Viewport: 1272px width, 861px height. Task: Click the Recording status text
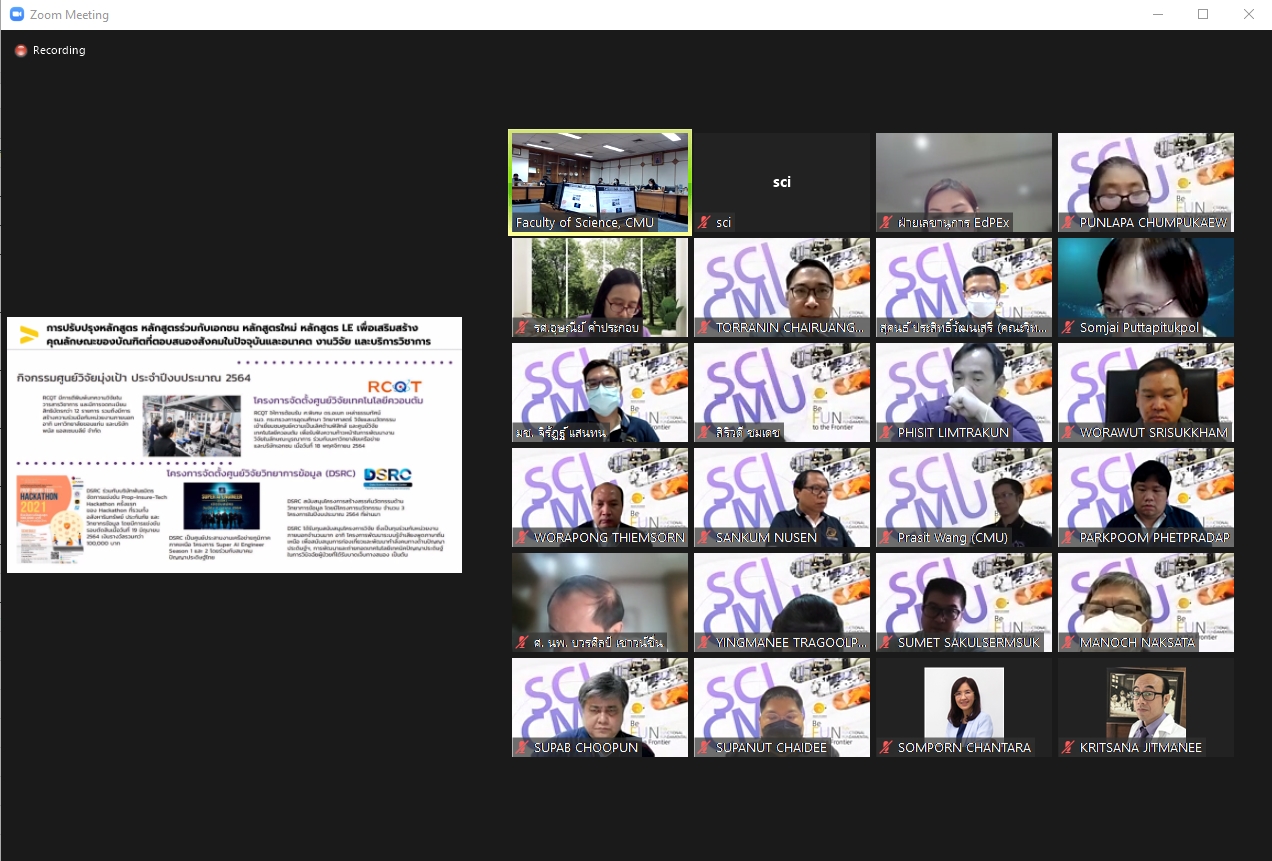tap(59, 51)
